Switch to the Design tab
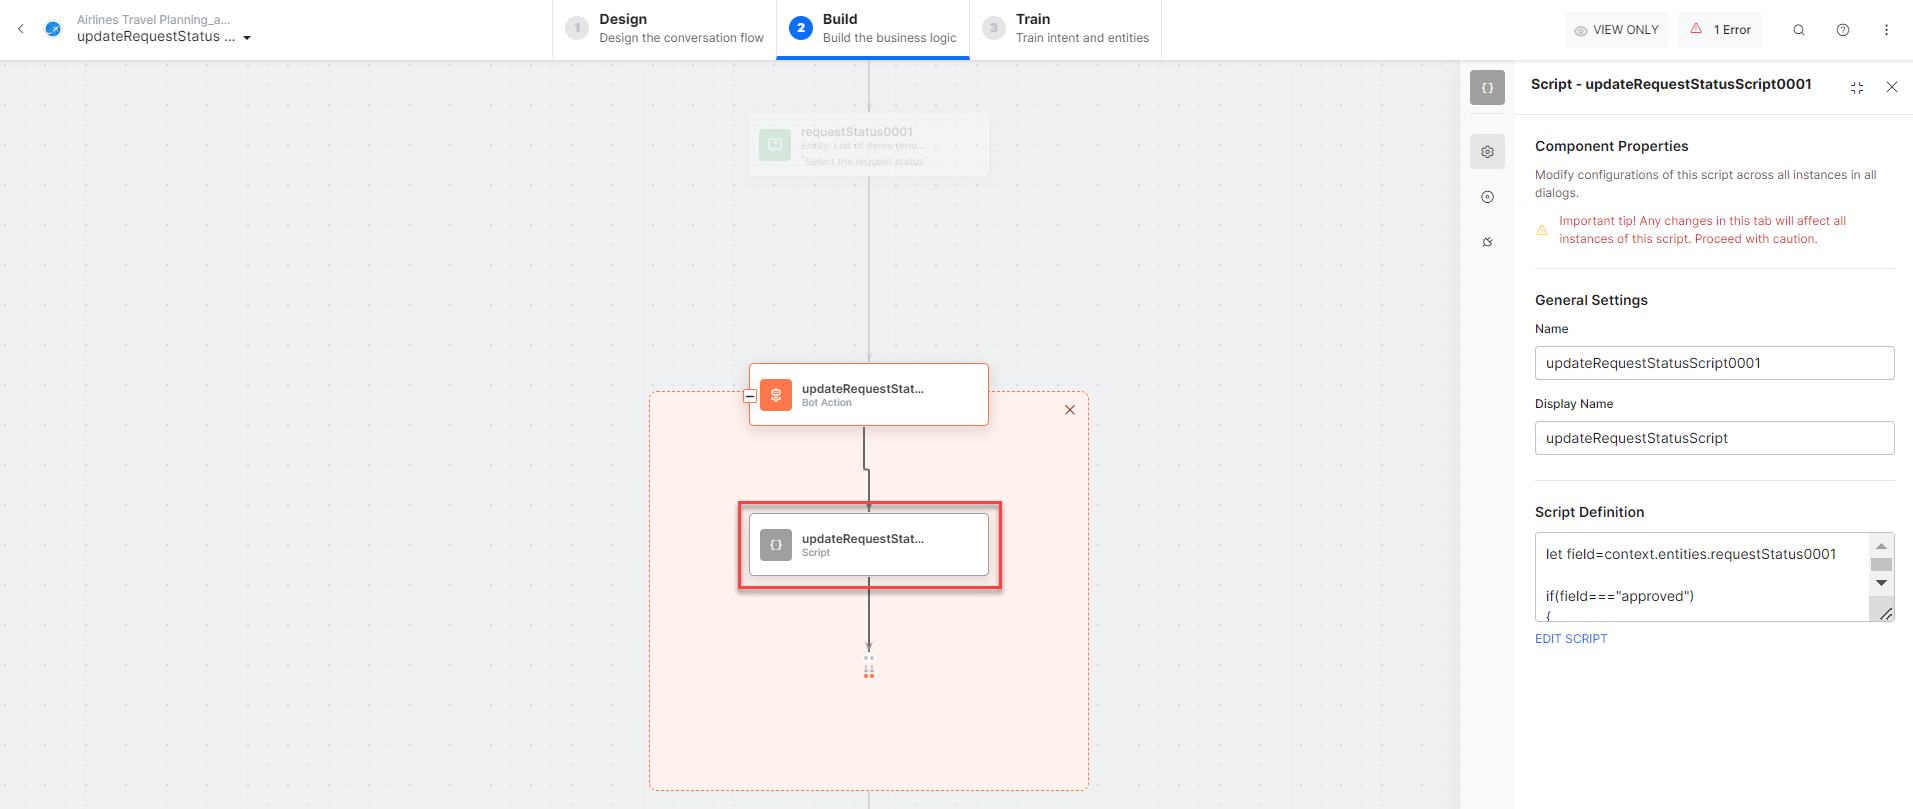1913x809 pixels. click(x=665, y=29)
